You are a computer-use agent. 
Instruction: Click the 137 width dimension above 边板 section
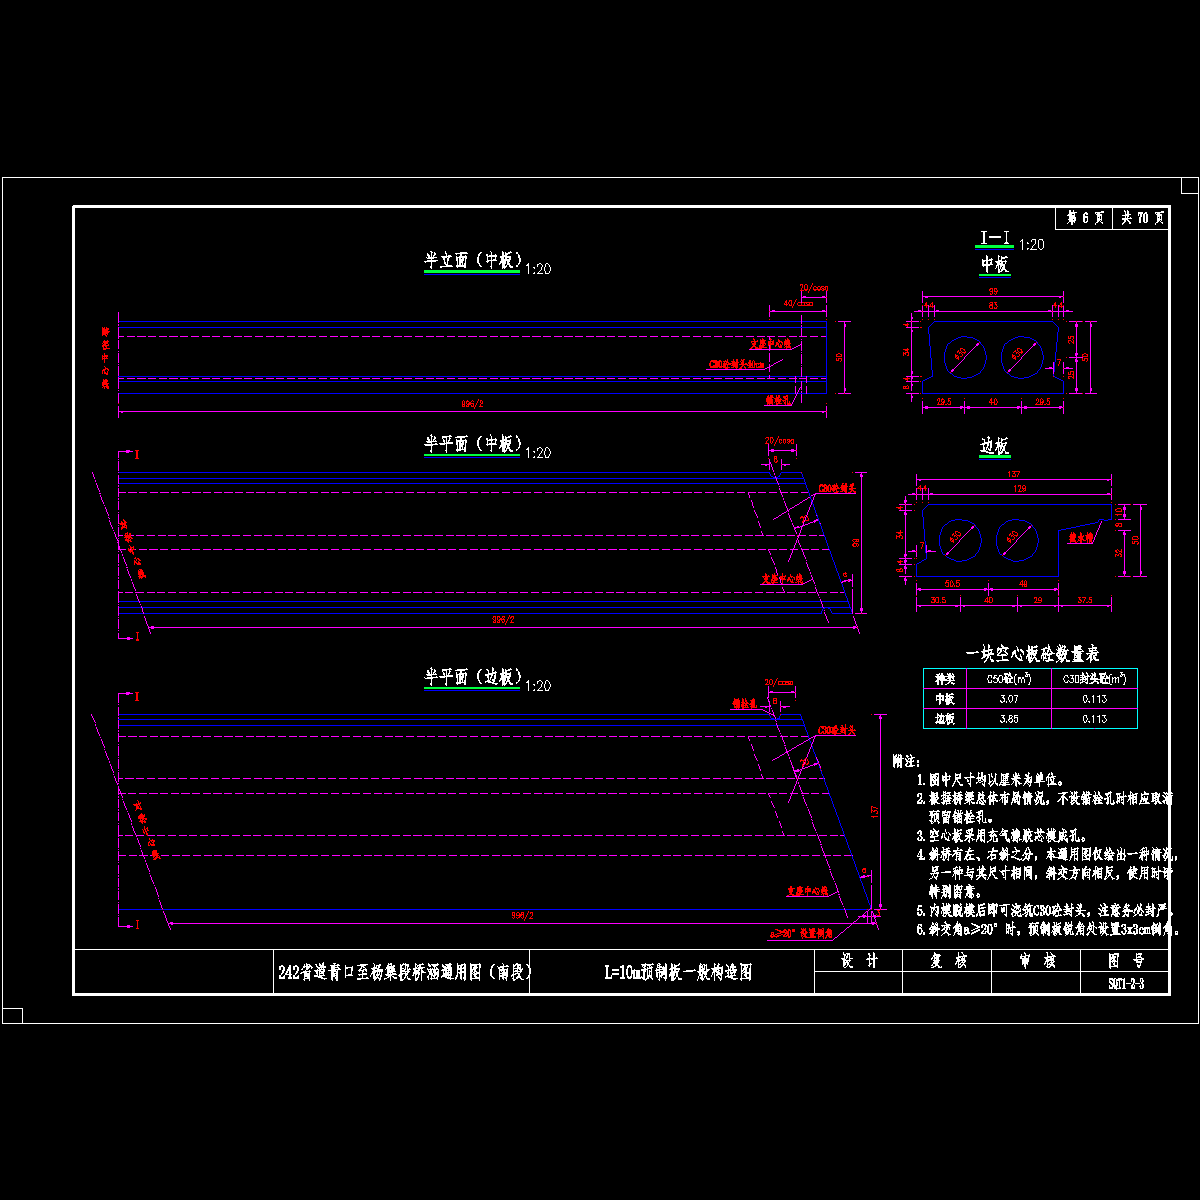tap(1014, 474)
